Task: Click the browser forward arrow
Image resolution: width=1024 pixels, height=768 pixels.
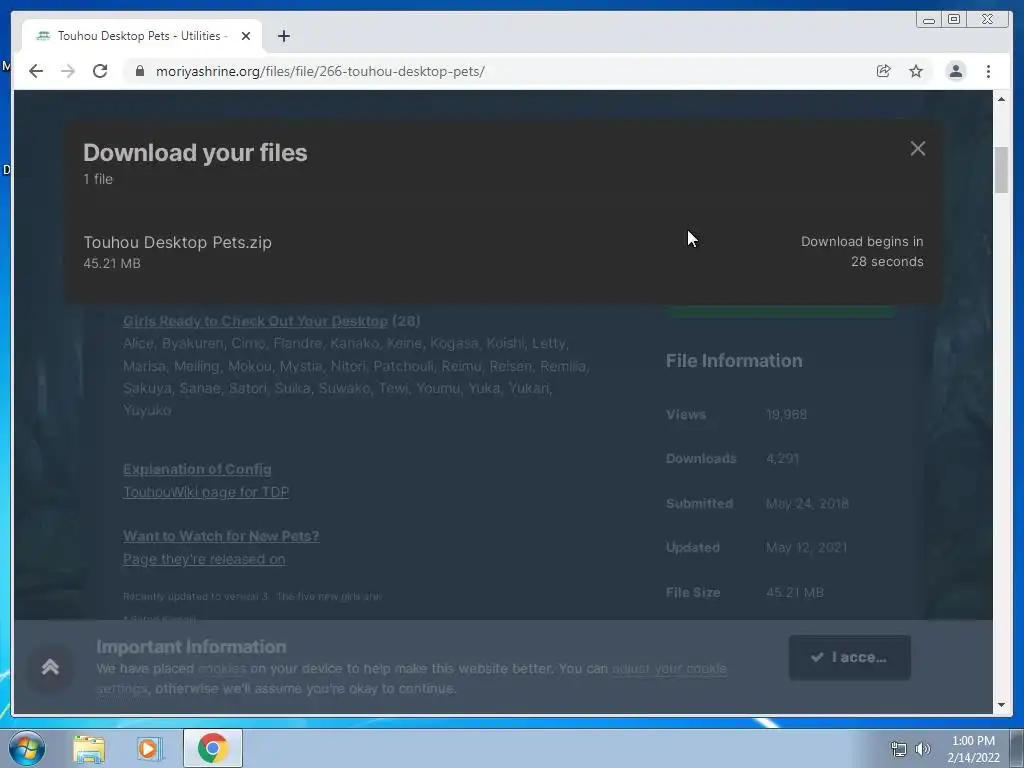Action: [x=68, y=71]
